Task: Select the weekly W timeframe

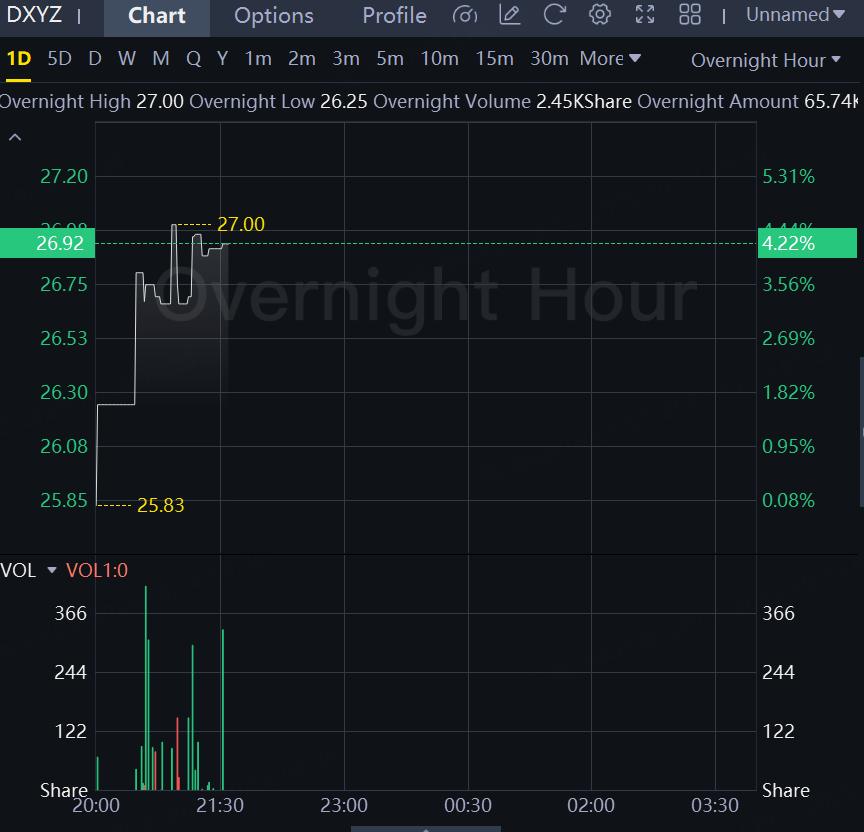Action: [x=126, y=59]
